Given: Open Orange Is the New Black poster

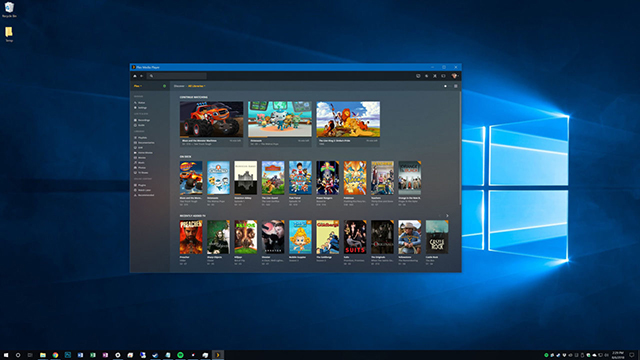Looking at the screenshot, I should 410,178.
